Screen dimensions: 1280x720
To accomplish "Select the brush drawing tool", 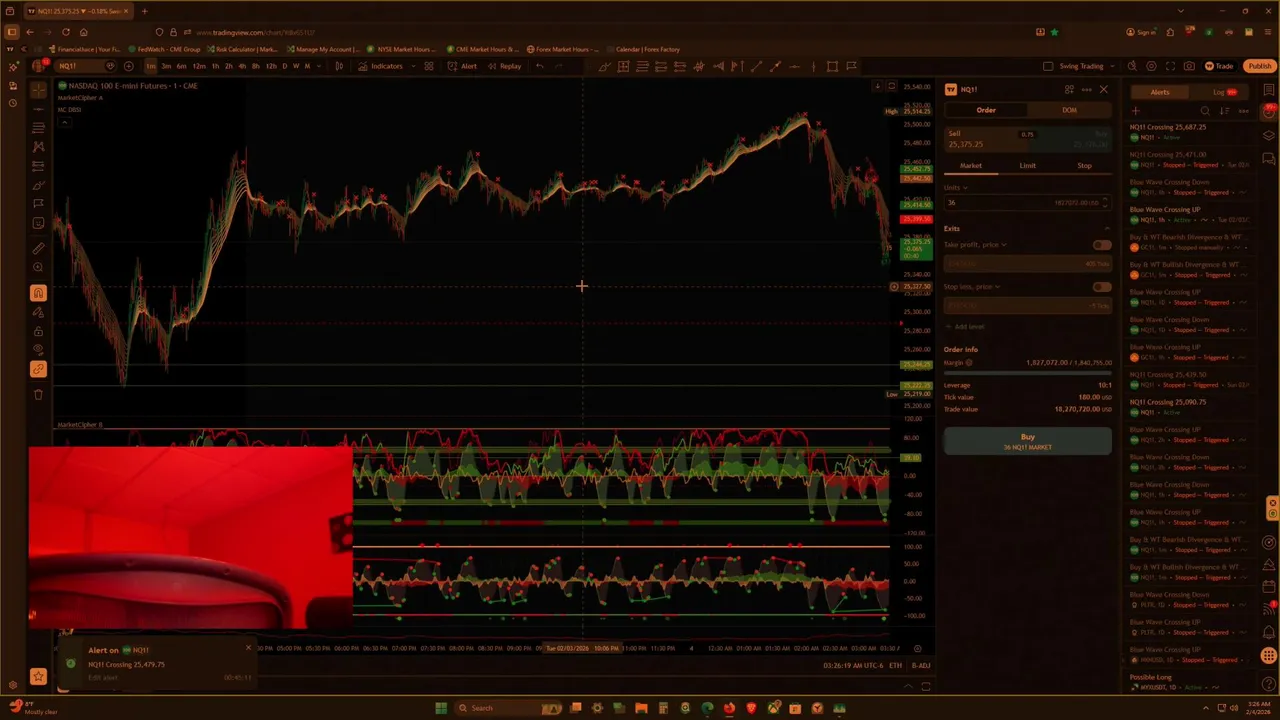I will pyautogui.click(x=38, y=185).
